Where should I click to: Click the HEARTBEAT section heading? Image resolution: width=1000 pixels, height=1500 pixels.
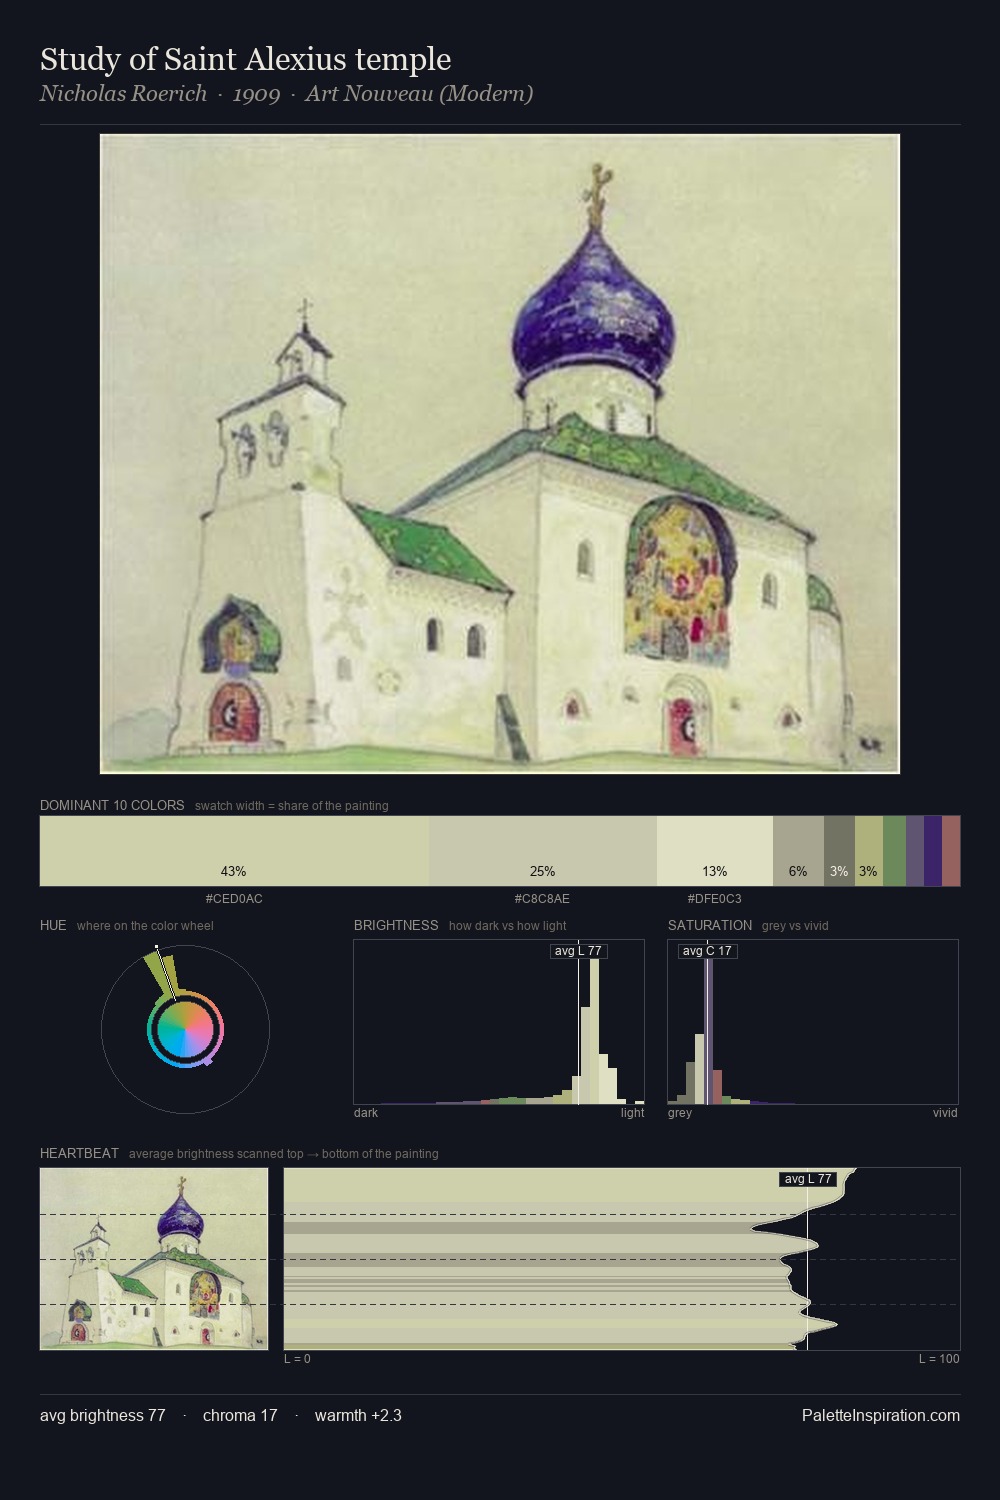79,1153
